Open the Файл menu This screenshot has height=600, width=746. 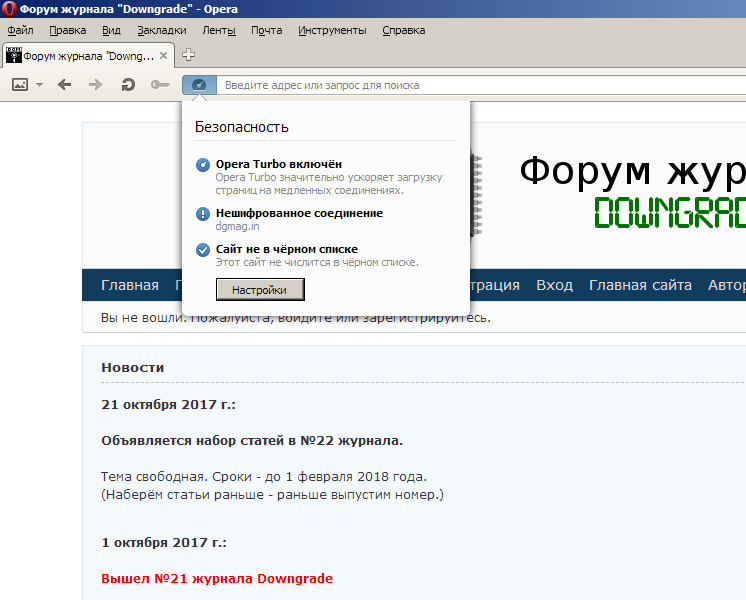[20, 30]
